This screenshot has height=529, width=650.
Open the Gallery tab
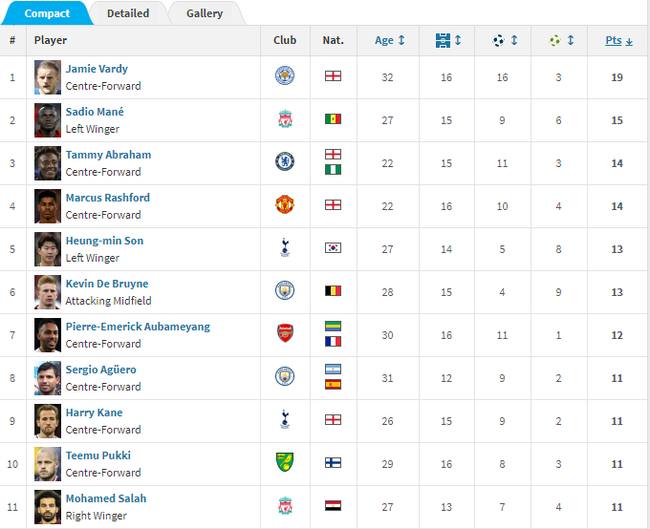point(204,13)
